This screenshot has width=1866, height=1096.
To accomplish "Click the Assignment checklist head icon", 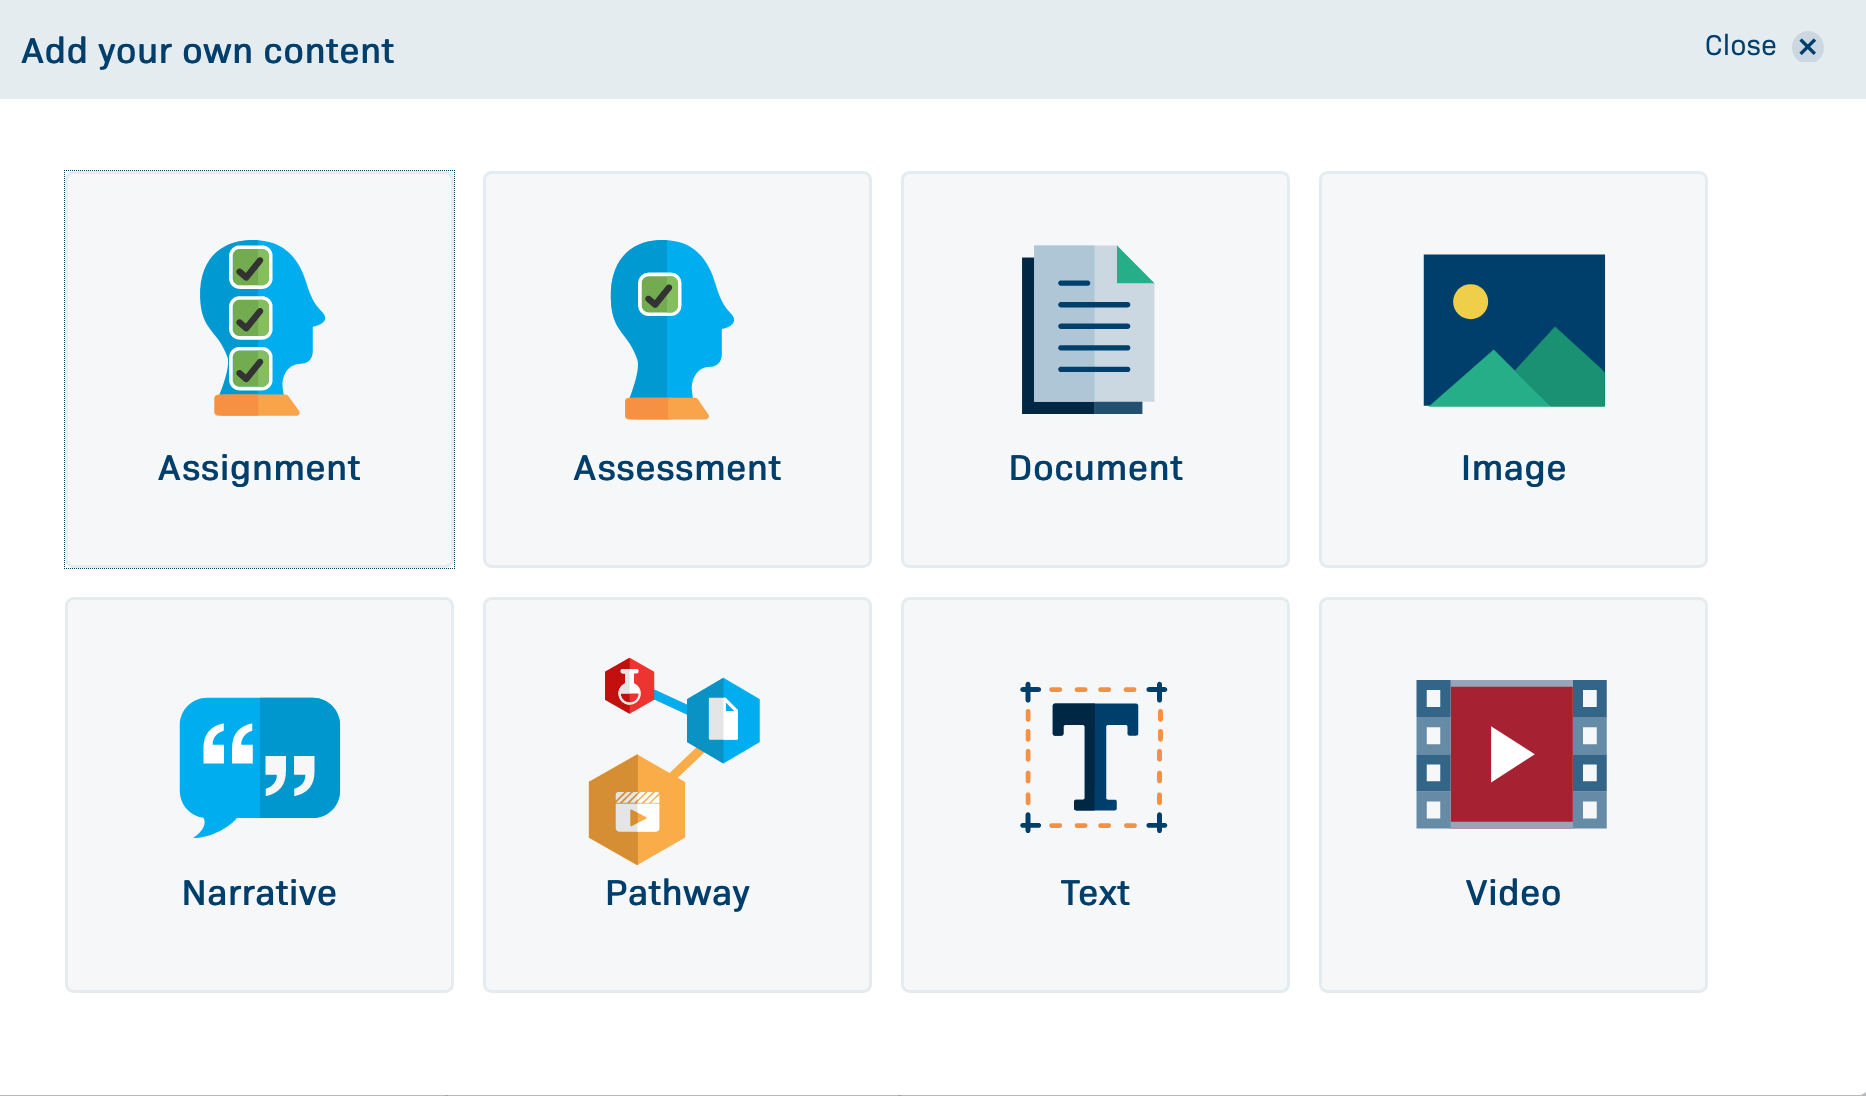I will (260, 328).
